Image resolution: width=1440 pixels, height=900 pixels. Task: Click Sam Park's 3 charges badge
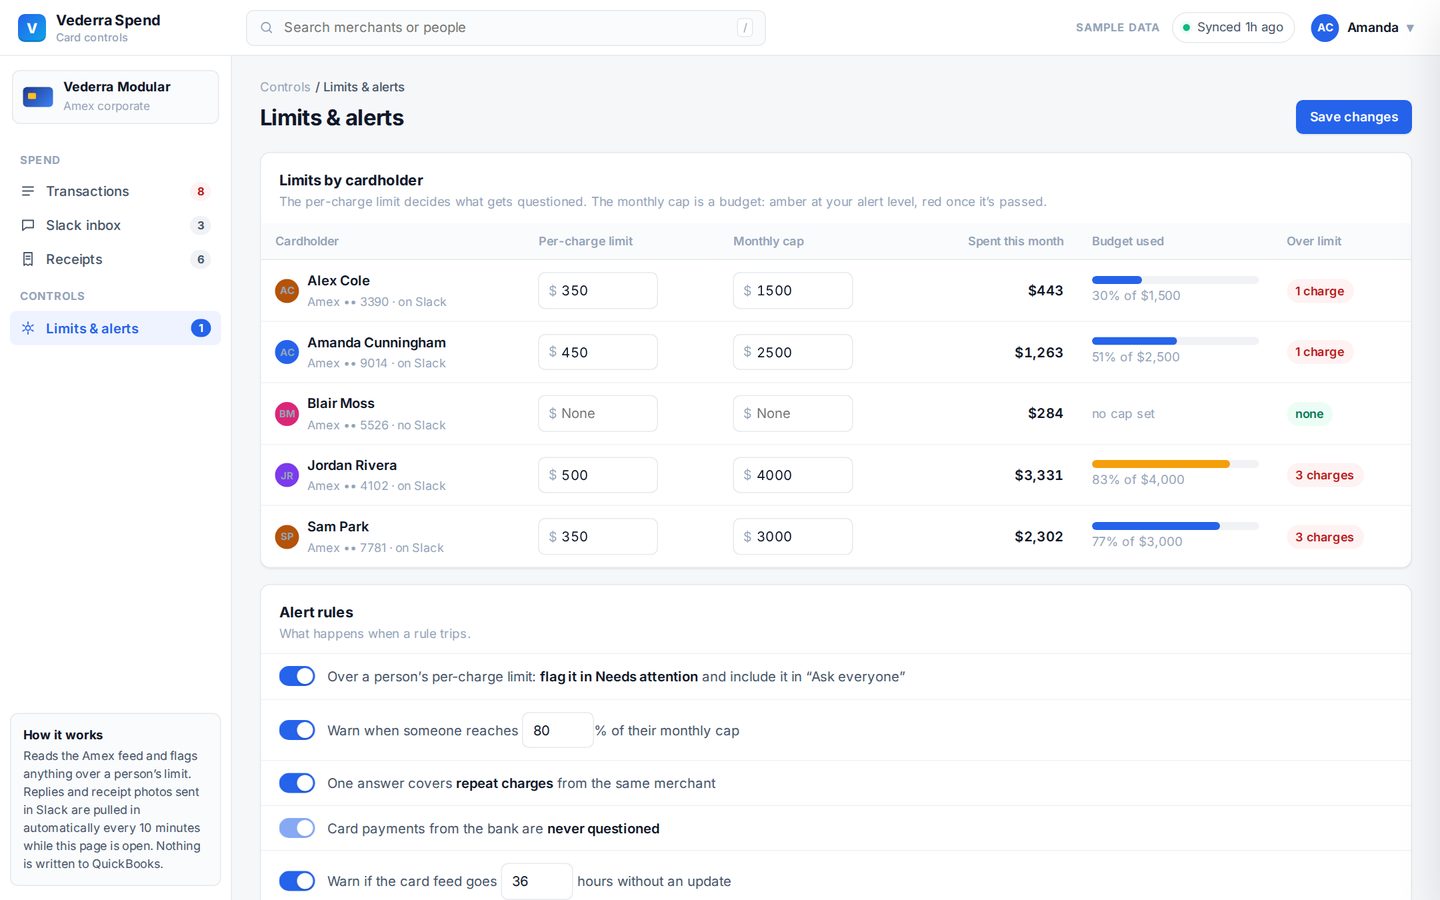[1324, 537]
